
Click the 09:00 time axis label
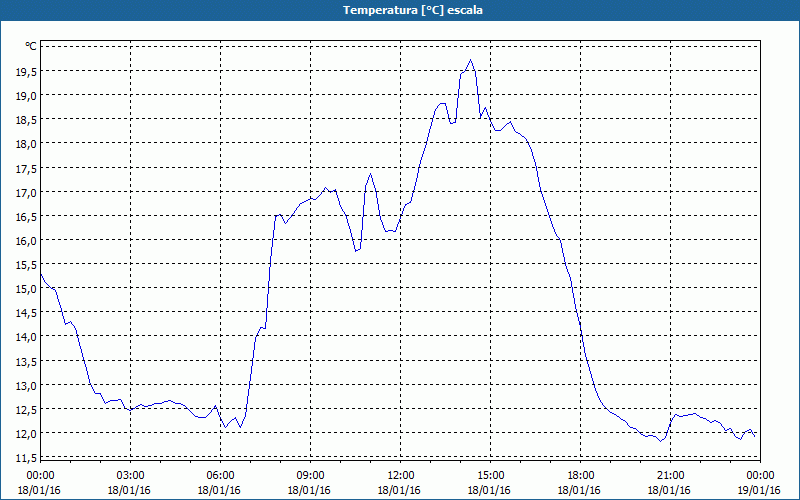[310, 476]
